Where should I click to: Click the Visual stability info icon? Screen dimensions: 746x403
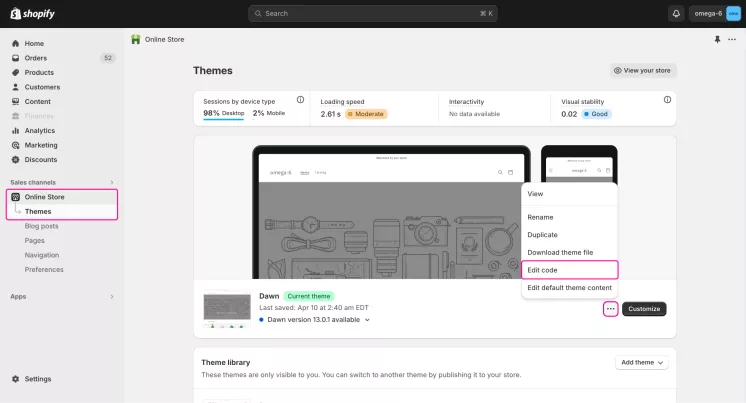point(667,99)
